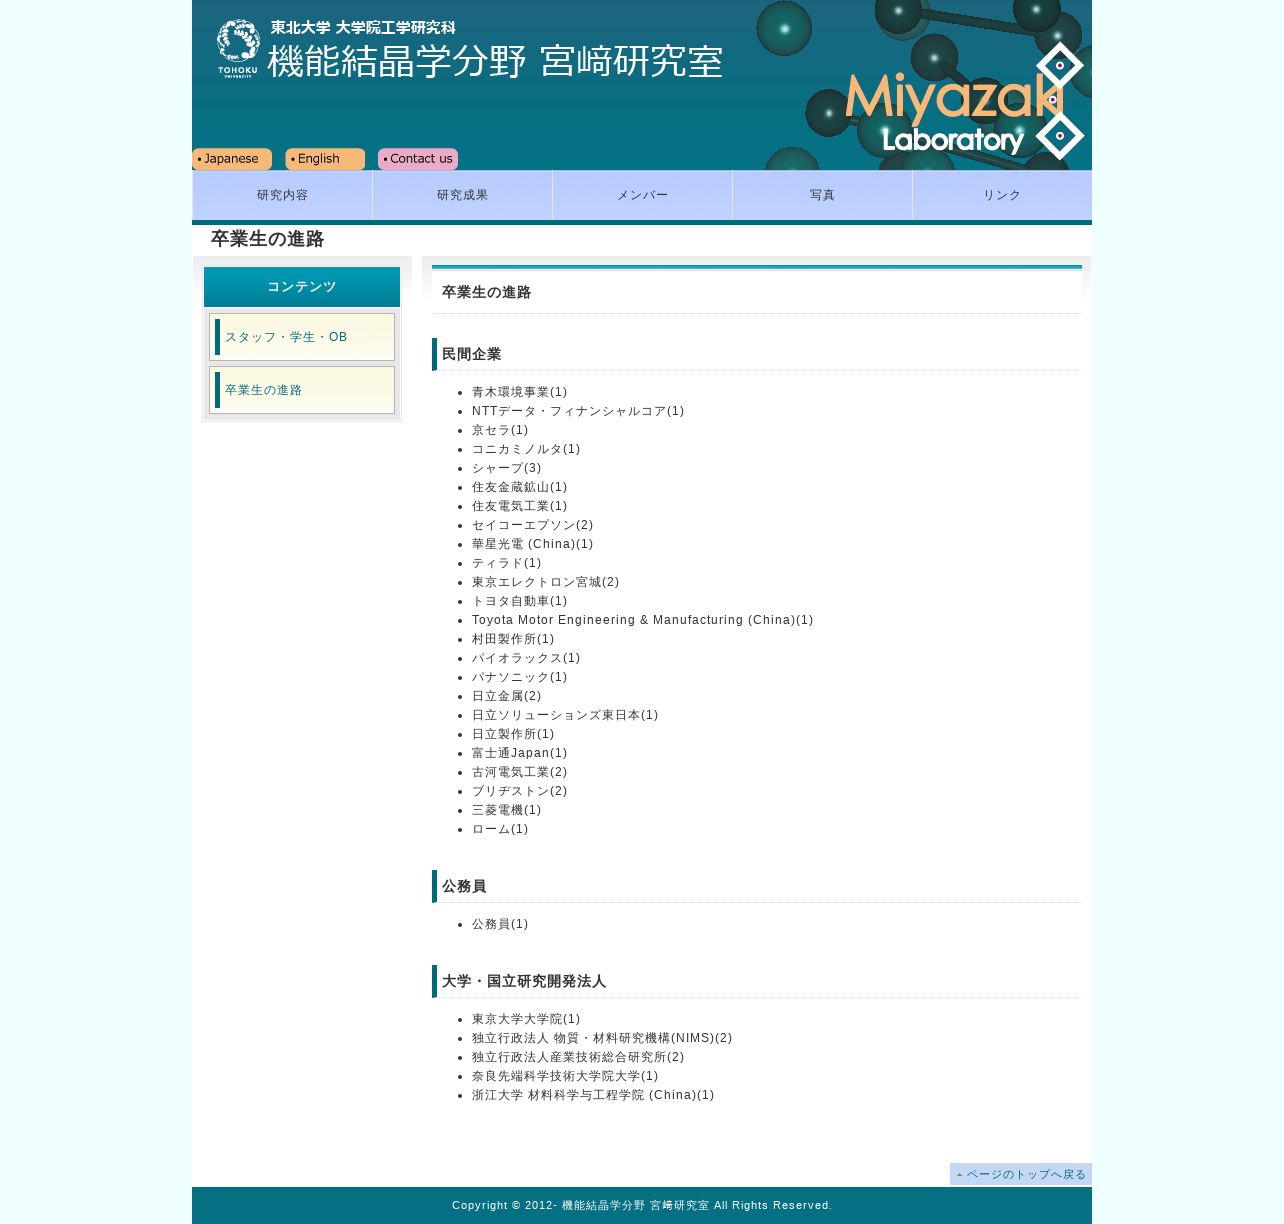Click the footer copyright text
The image size is (1284, 1224).
[x=642, y=1205]
